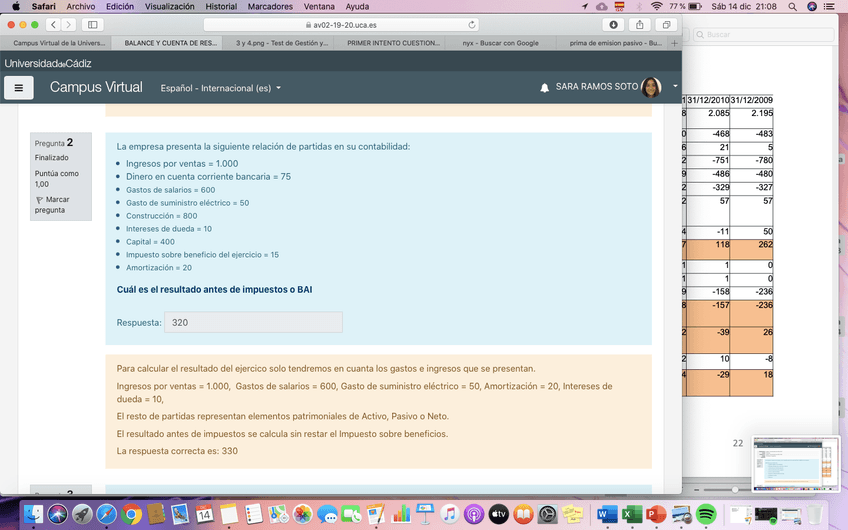Screen dimensions: 848x530
Task: Click Sara Ramos Soto's profile picture
Action: (x=651, y=87)
